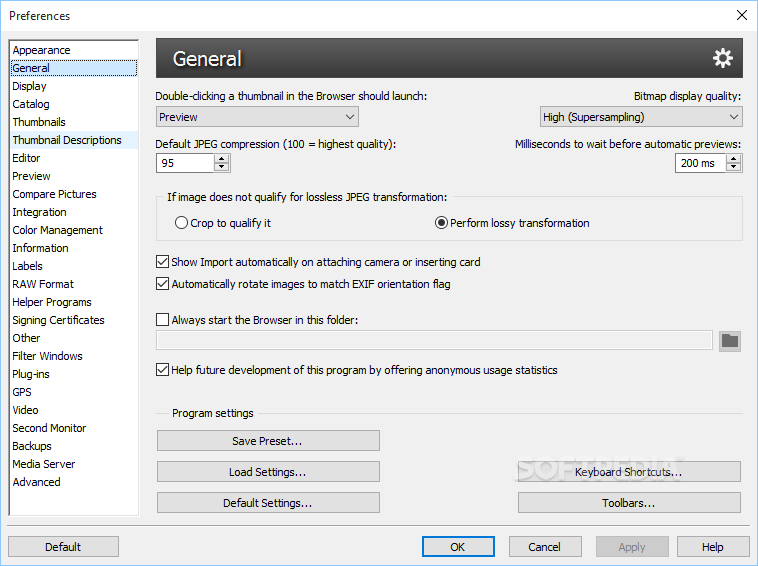Image resolution: width=758 pixels, height=566 pixels.
Task: Toggle Show Import automatically checkbox
Action: pyautogui.click(x=164, y=262)
